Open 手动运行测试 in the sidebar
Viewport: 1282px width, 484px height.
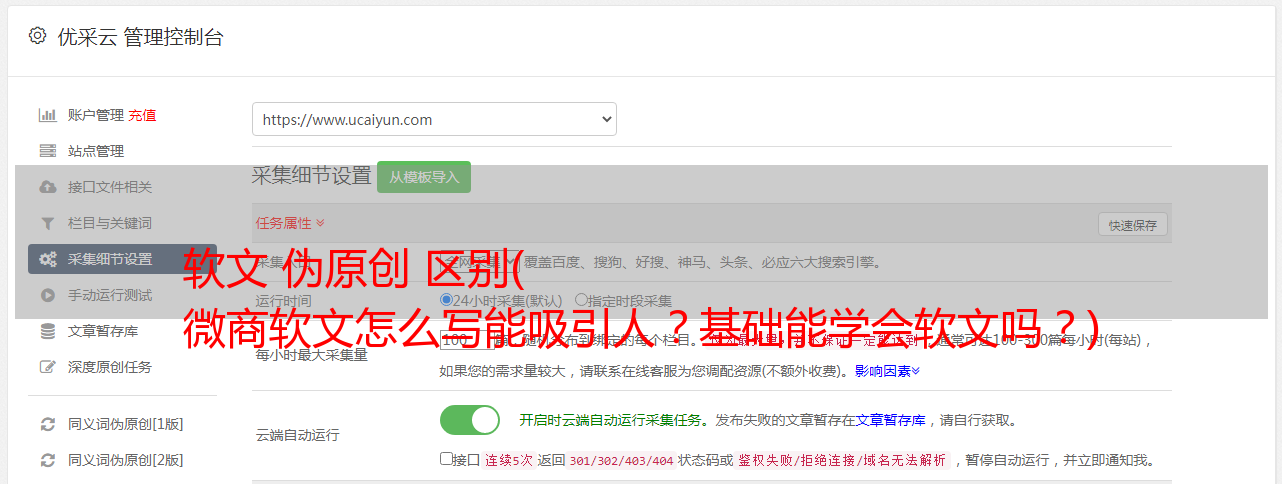110,295
